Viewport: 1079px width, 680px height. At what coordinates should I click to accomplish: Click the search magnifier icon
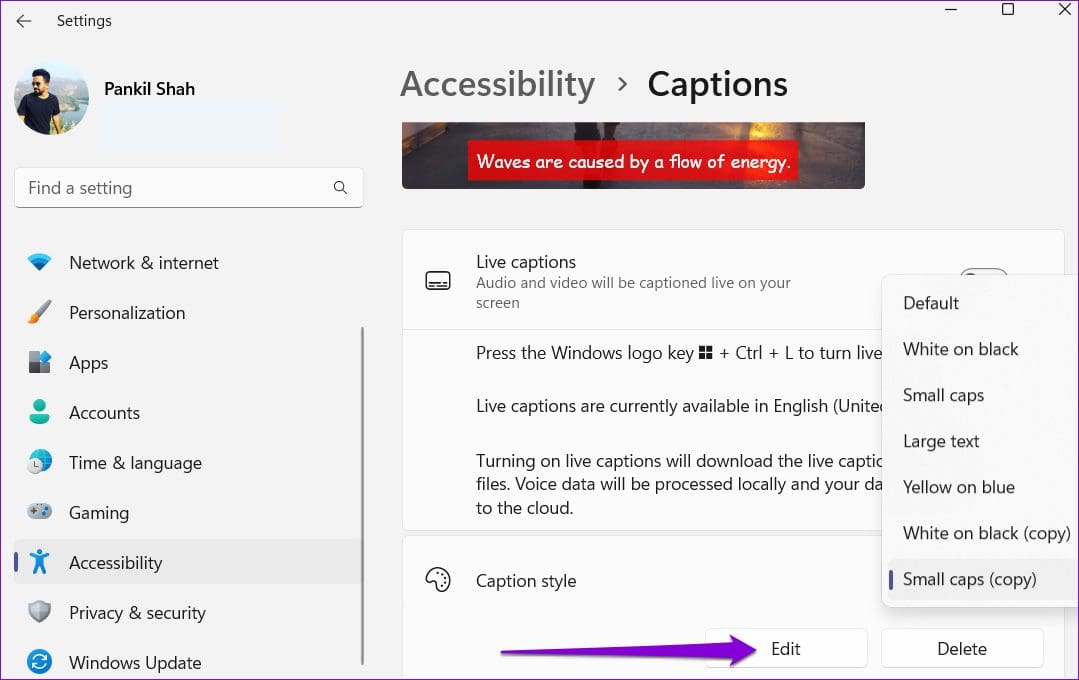340,187
